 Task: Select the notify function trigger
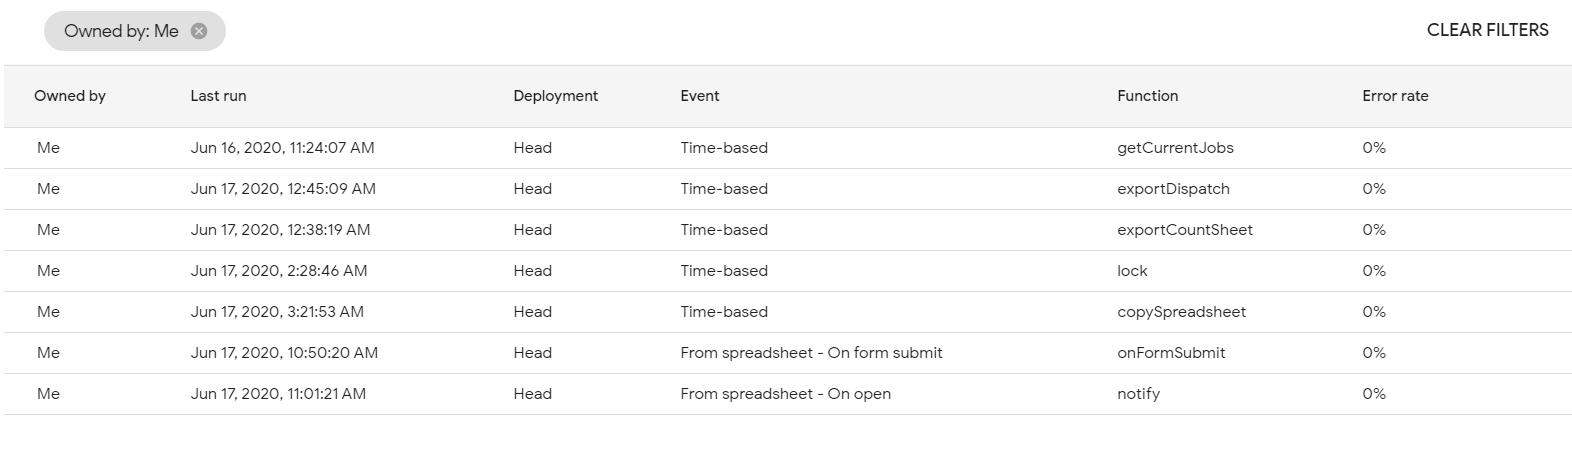tap(1138, 394)
